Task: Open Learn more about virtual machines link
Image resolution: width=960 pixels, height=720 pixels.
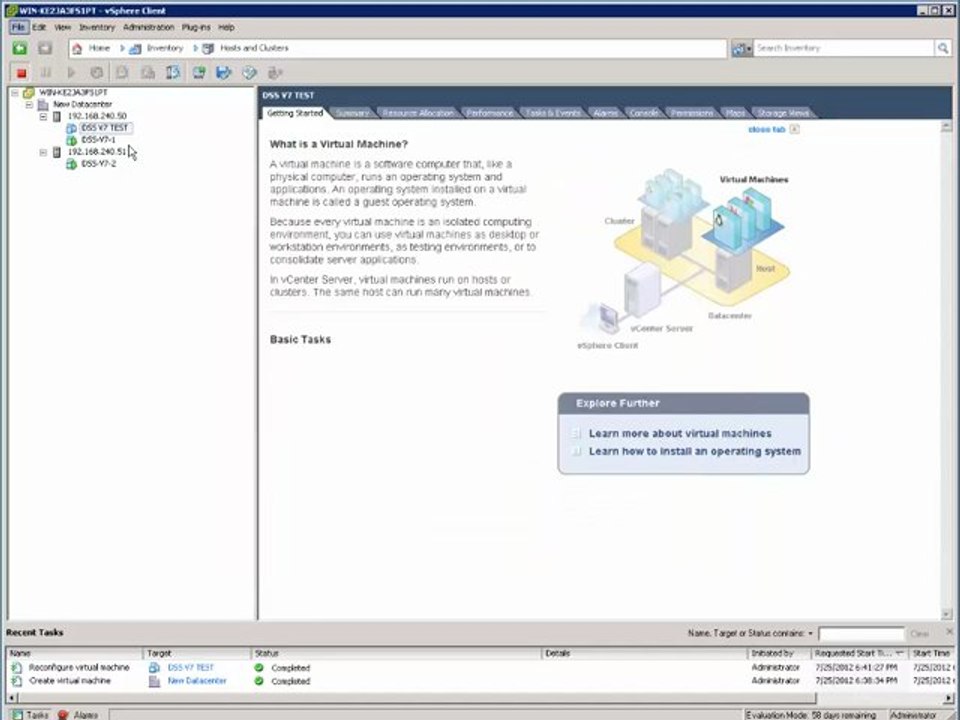Action: pos(680,433)
